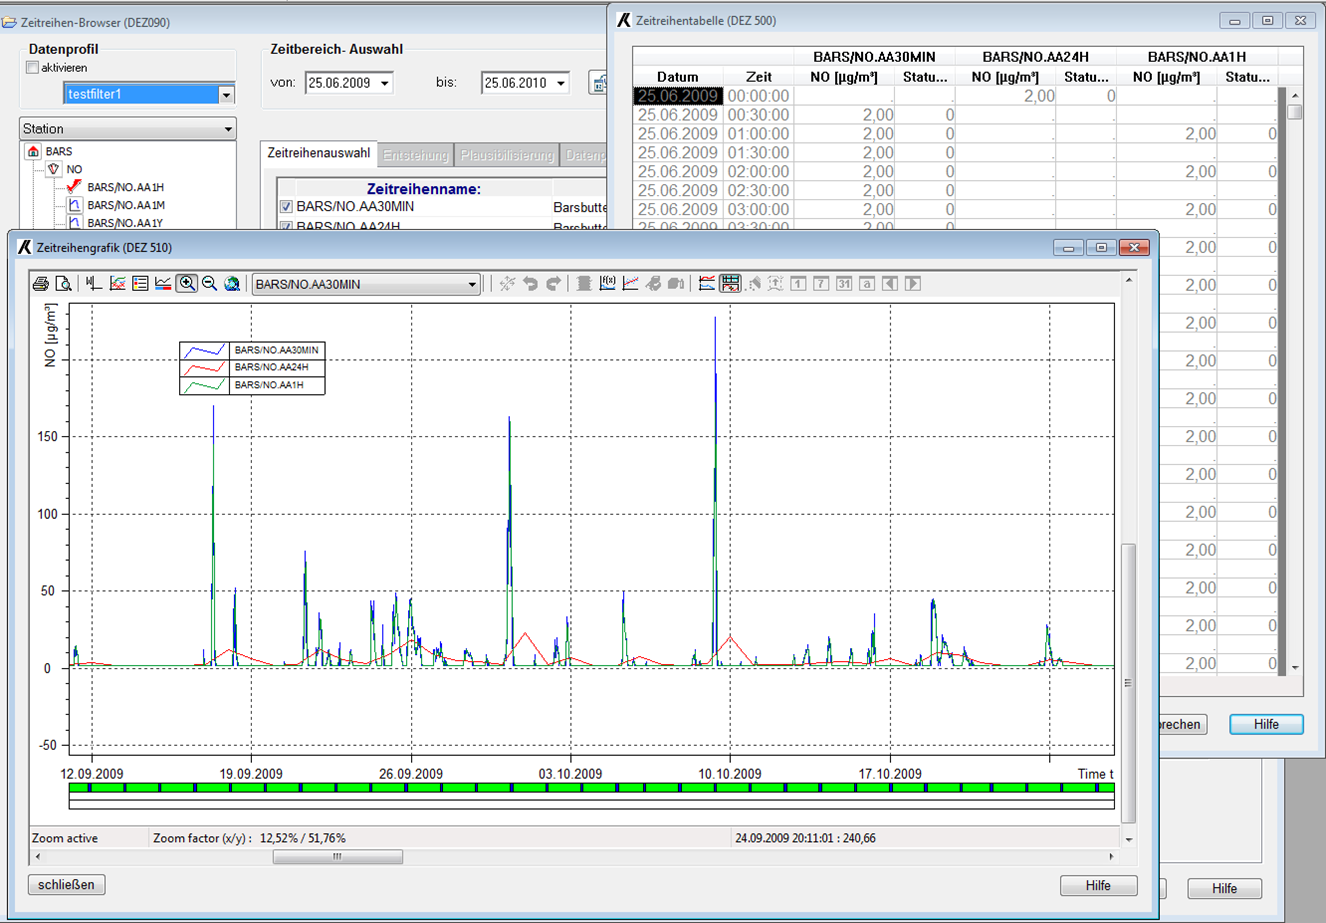The image size is (1326, 923).
Task: Click the green availability bar below the graph
Action: tap(591, 788)
